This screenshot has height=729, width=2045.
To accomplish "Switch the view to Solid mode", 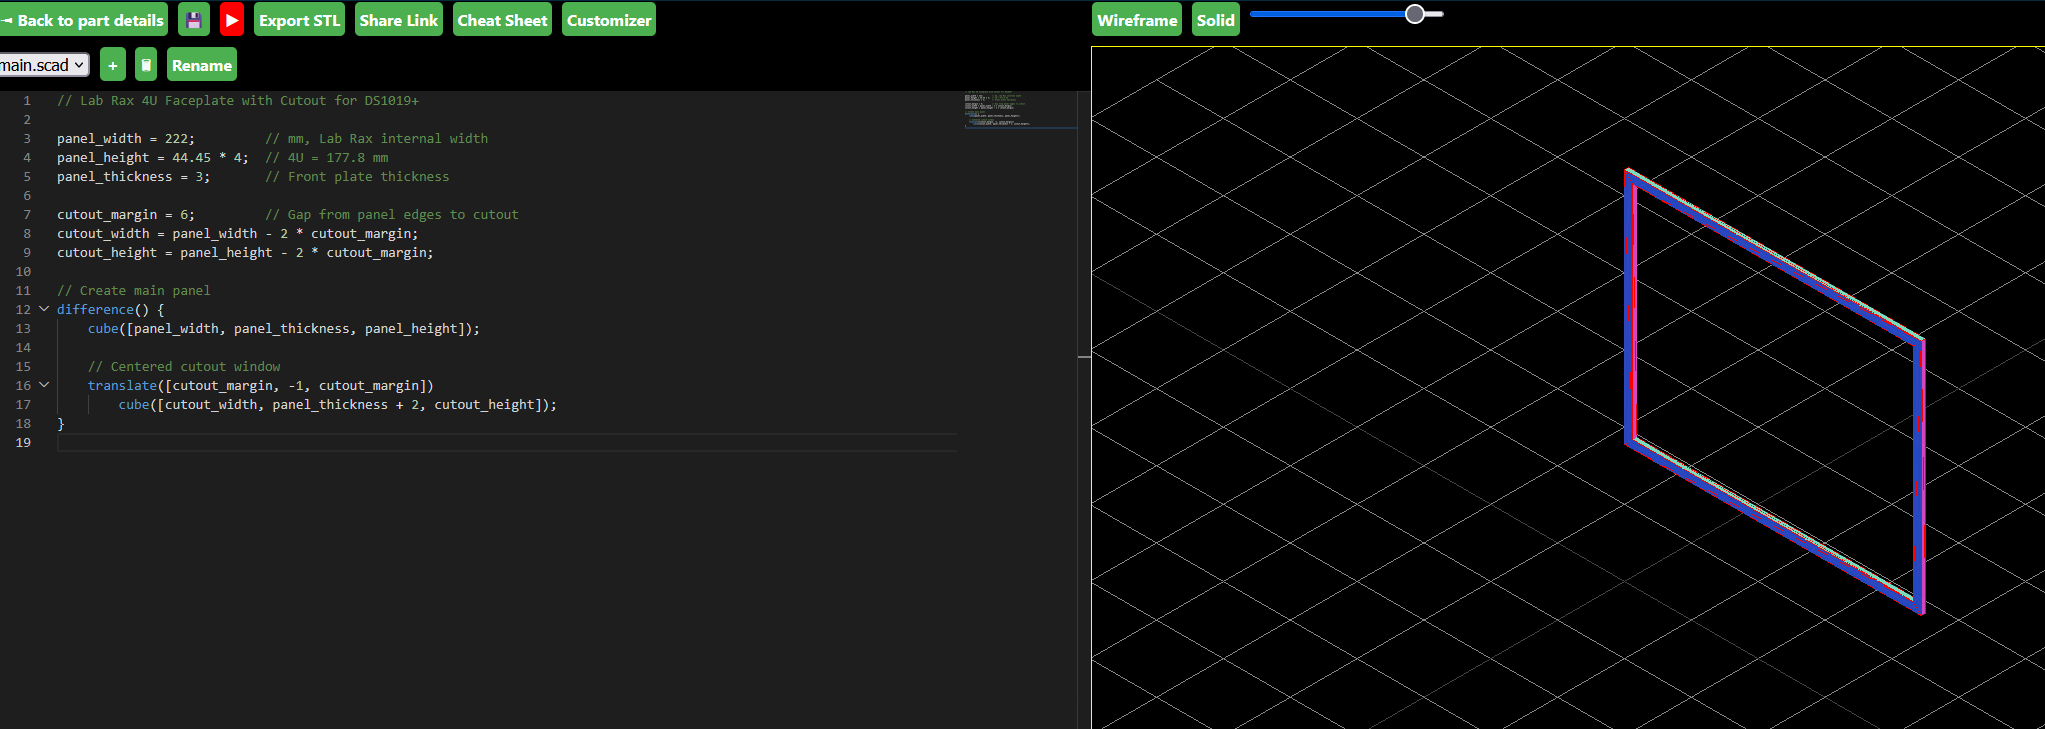I will click(x=1215, y=20).
